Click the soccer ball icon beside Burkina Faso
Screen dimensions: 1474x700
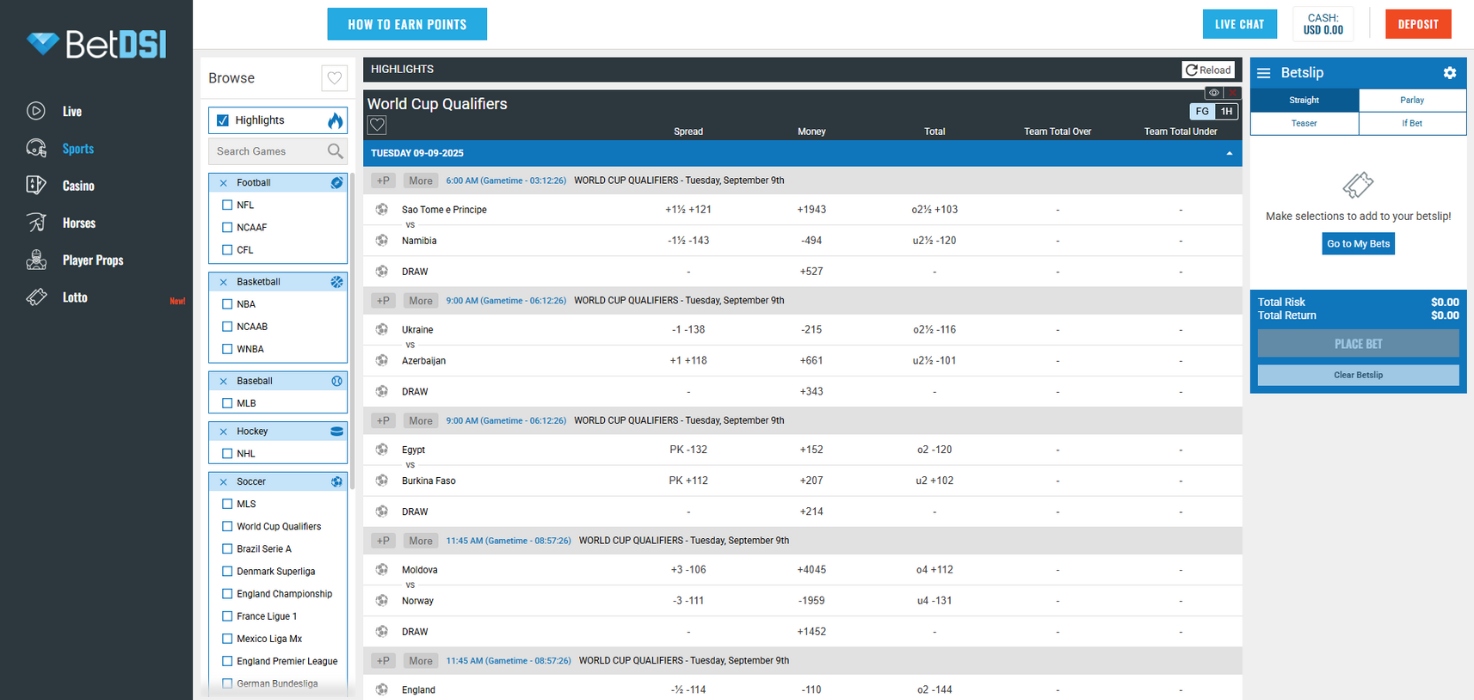381,480
